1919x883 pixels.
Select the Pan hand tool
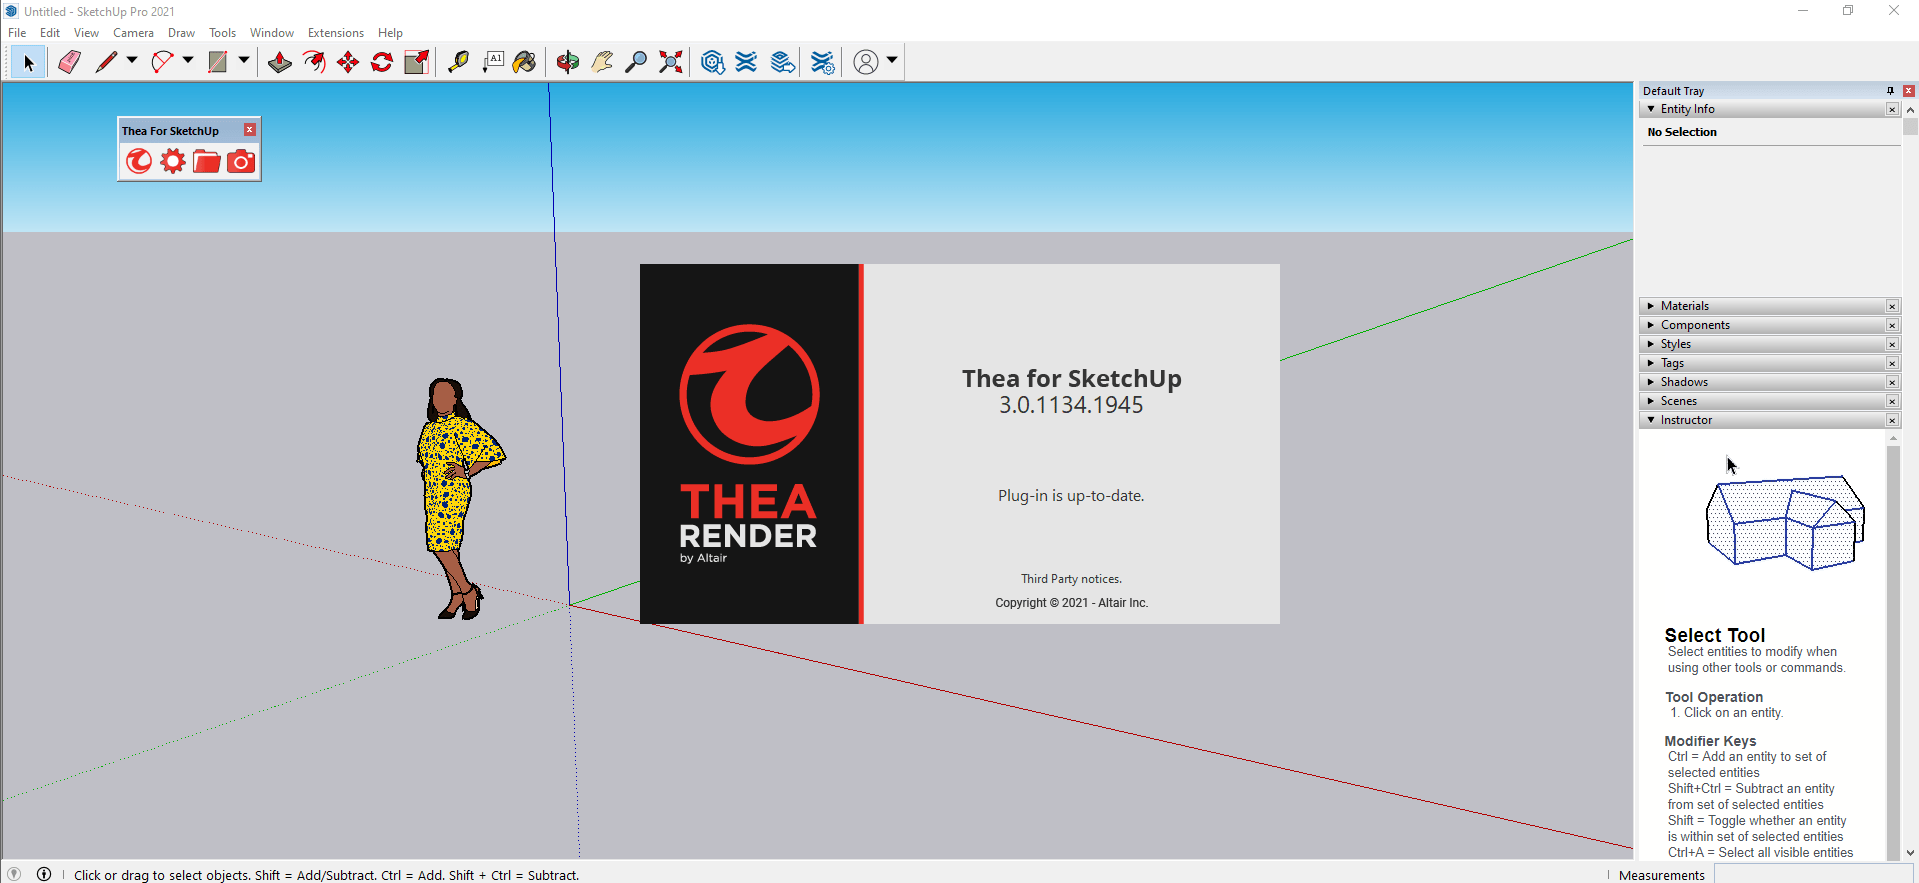(x=602, y=62)
